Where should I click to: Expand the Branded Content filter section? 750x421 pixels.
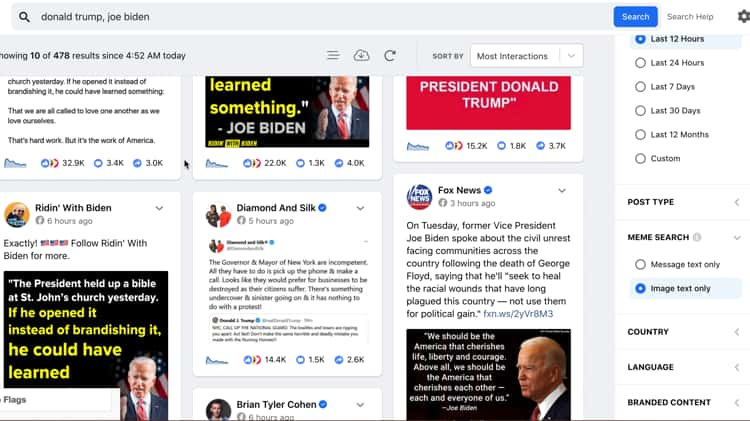tap(737, 402)
